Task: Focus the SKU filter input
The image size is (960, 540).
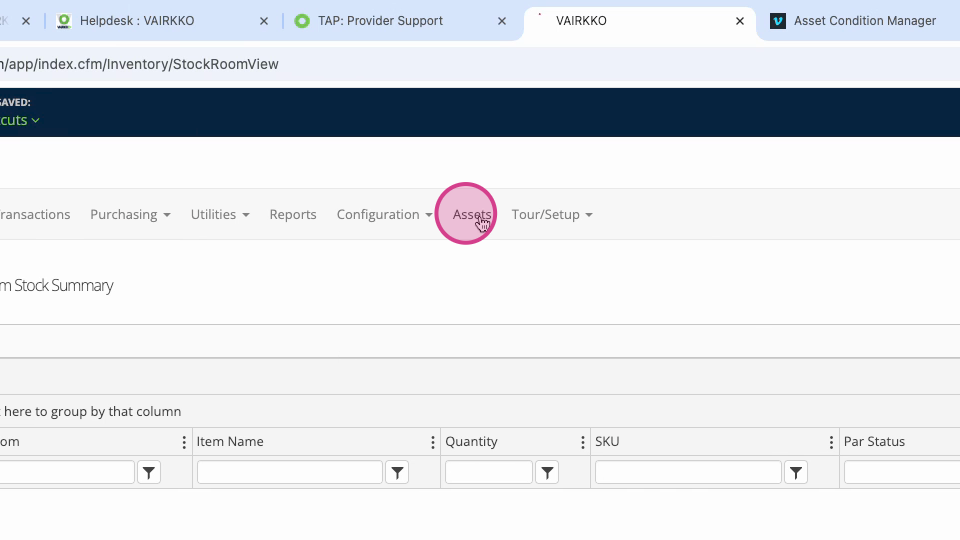Action: [x=688, y=472]
